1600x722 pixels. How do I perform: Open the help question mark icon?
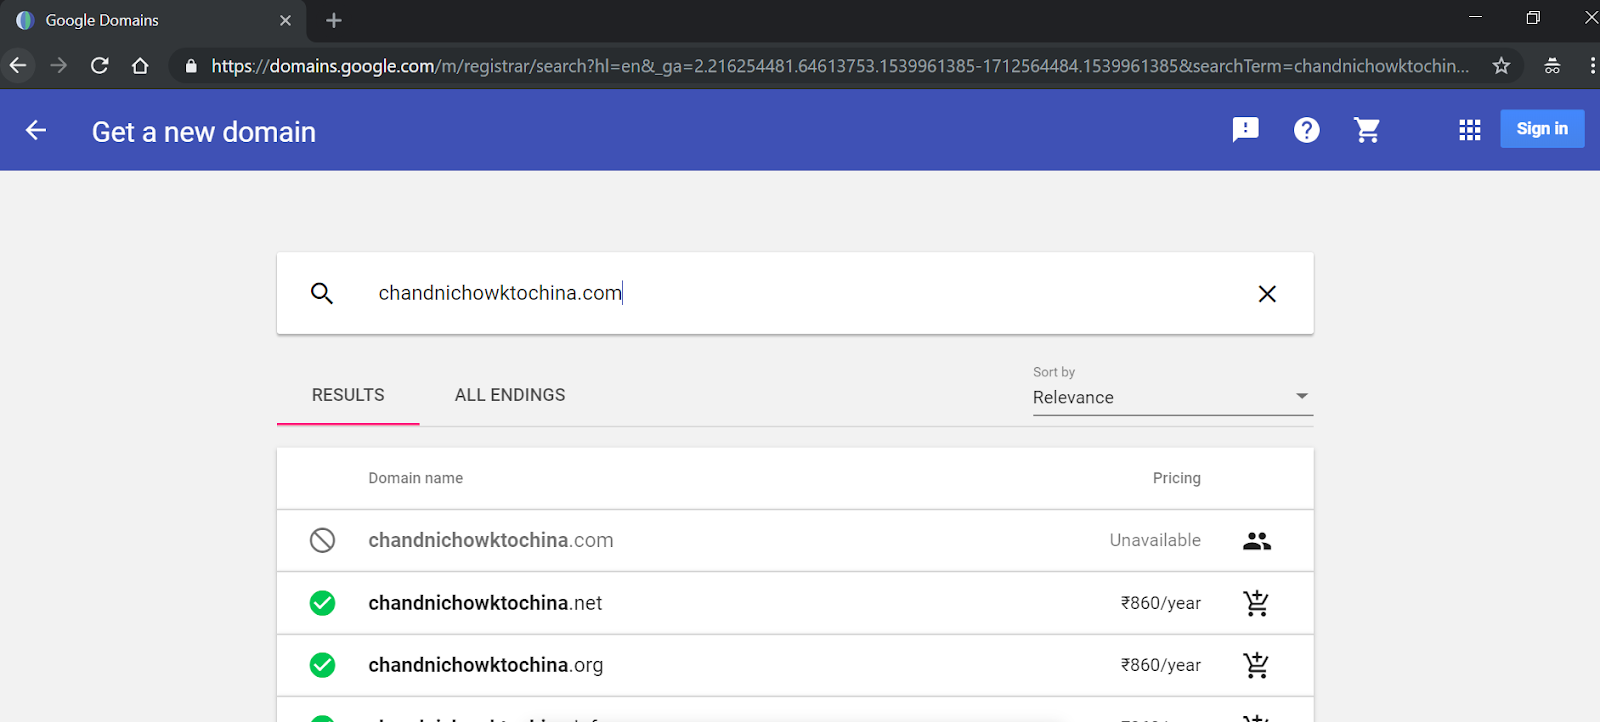click(1306, 130)
